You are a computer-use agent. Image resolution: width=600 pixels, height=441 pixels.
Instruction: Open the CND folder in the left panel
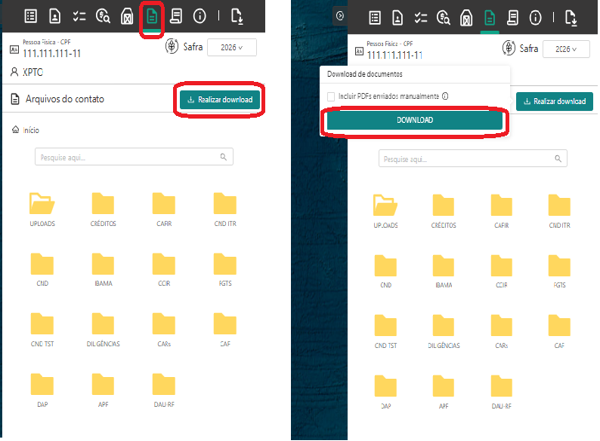(x=42, y=270)
